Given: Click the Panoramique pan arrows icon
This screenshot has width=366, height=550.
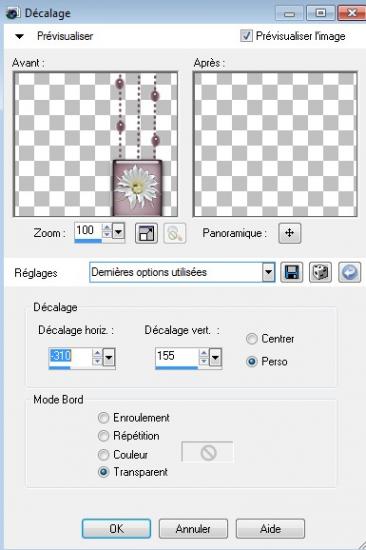Looking at the screenshot, I should click(x=290, y=233).
